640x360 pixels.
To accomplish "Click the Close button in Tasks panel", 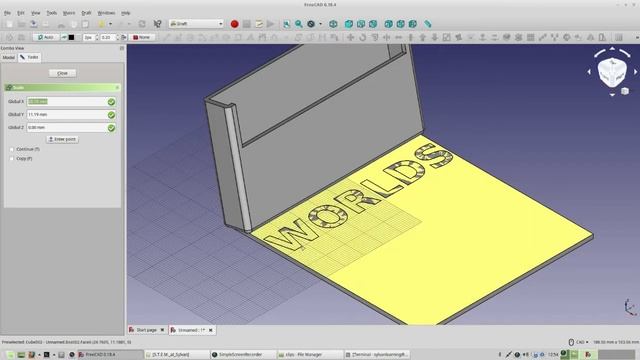I will pyautogui.click(x=62, y=73).
